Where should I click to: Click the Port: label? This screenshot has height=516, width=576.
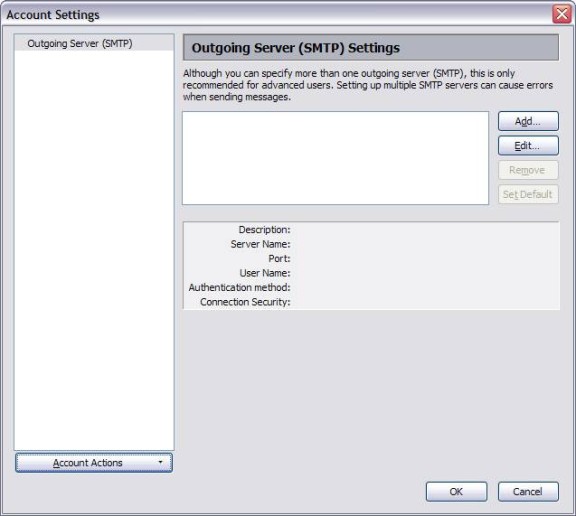(x=279, y=259)
